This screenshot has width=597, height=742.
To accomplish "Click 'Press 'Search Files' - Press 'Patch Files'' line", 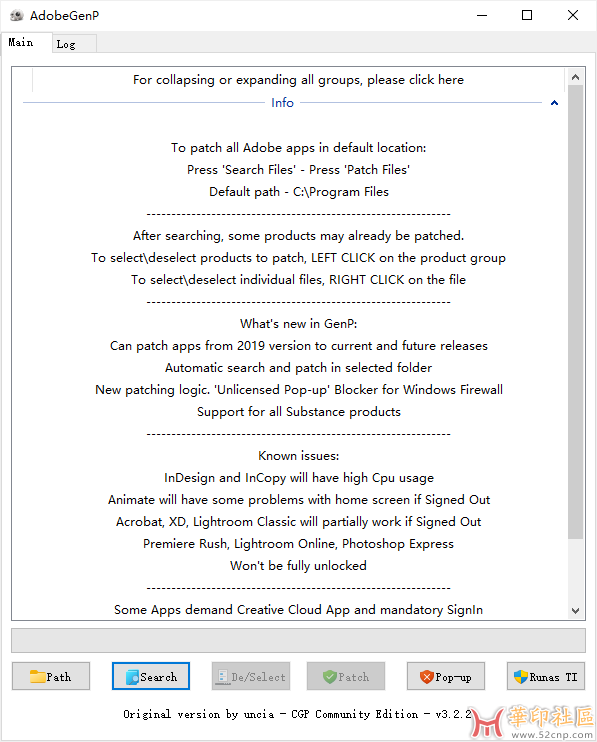I will point(298,169).
